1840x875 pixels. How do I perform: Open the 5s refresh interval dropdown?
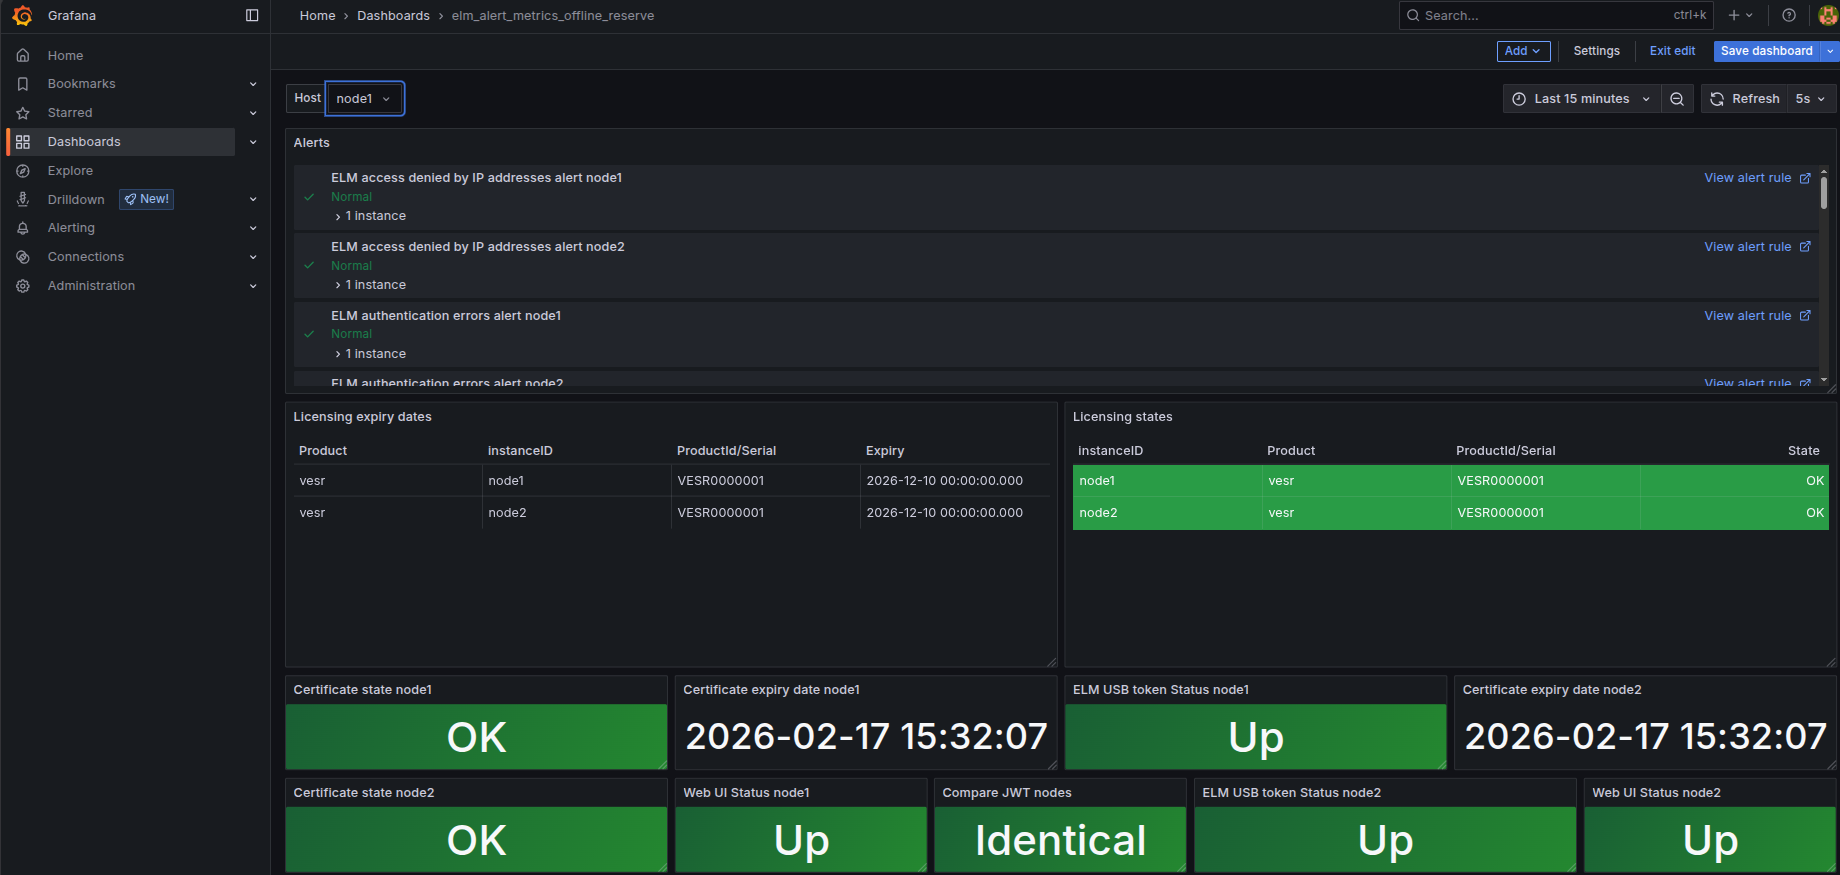[1811, 99]
